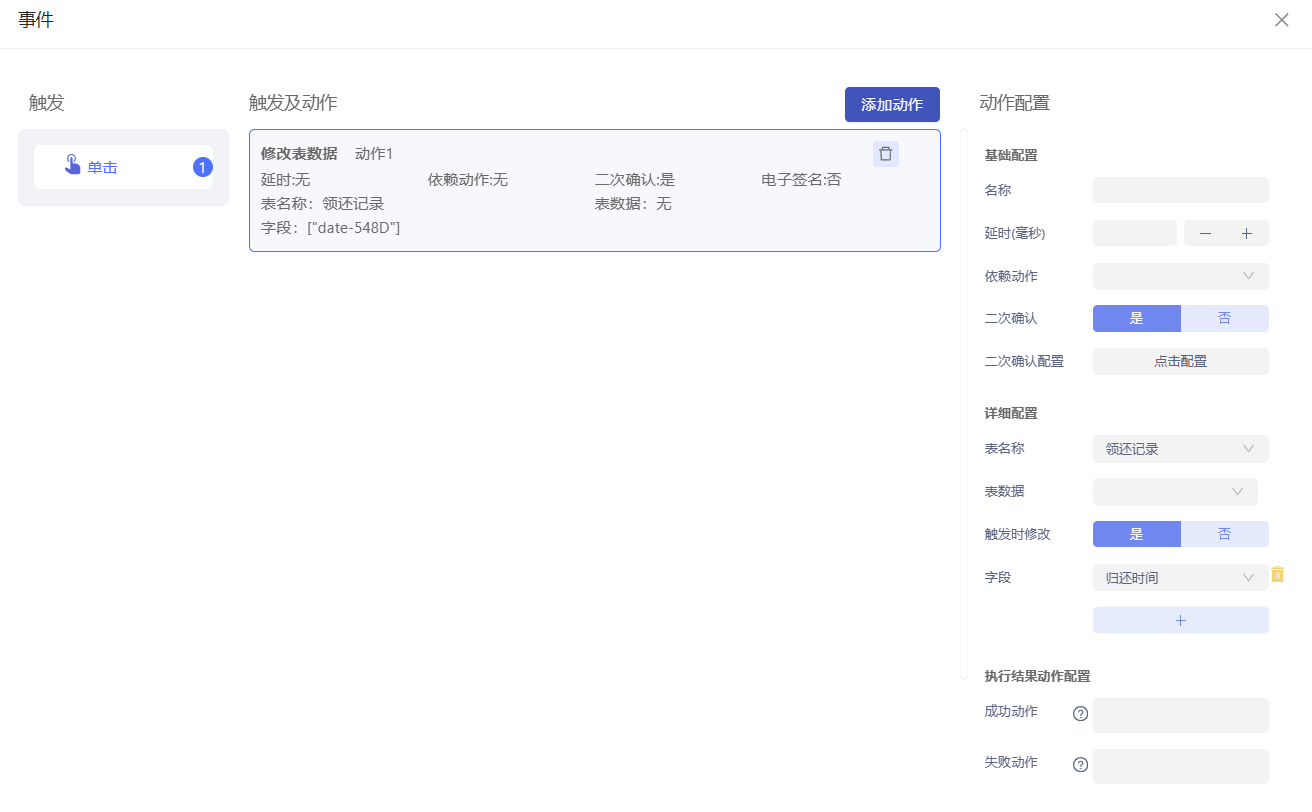The height and width of the screenshot is (812, 1312).
Task: Click the 触发及动作 panel title
Action: point(293,102)
